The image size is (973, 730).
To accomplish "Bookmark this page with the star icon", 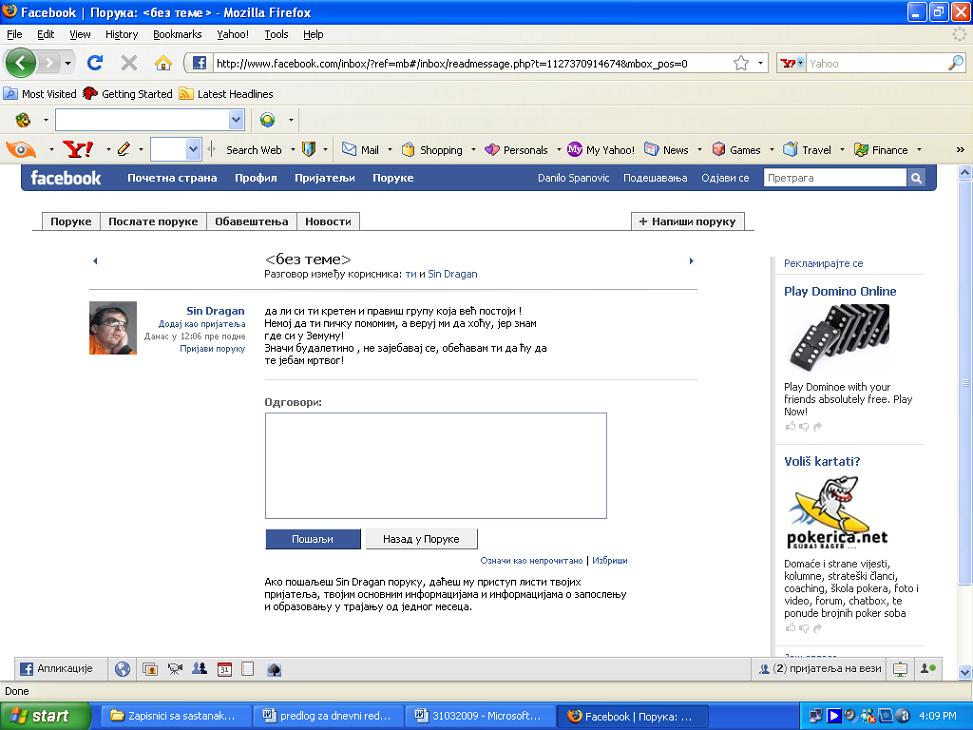I will (741, 63).
